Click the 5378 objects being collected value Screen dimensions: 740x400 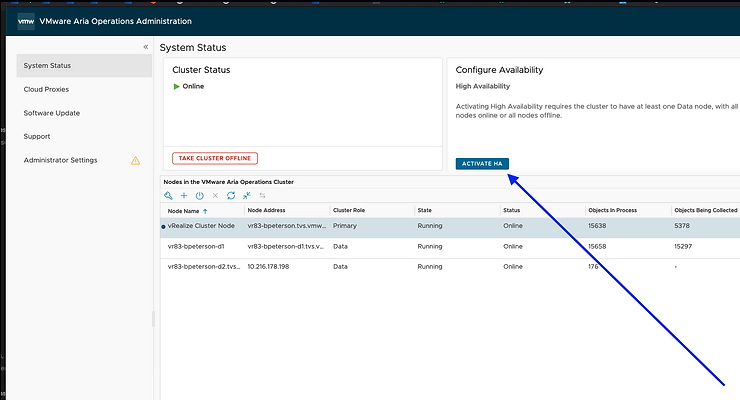pos(682,226)
